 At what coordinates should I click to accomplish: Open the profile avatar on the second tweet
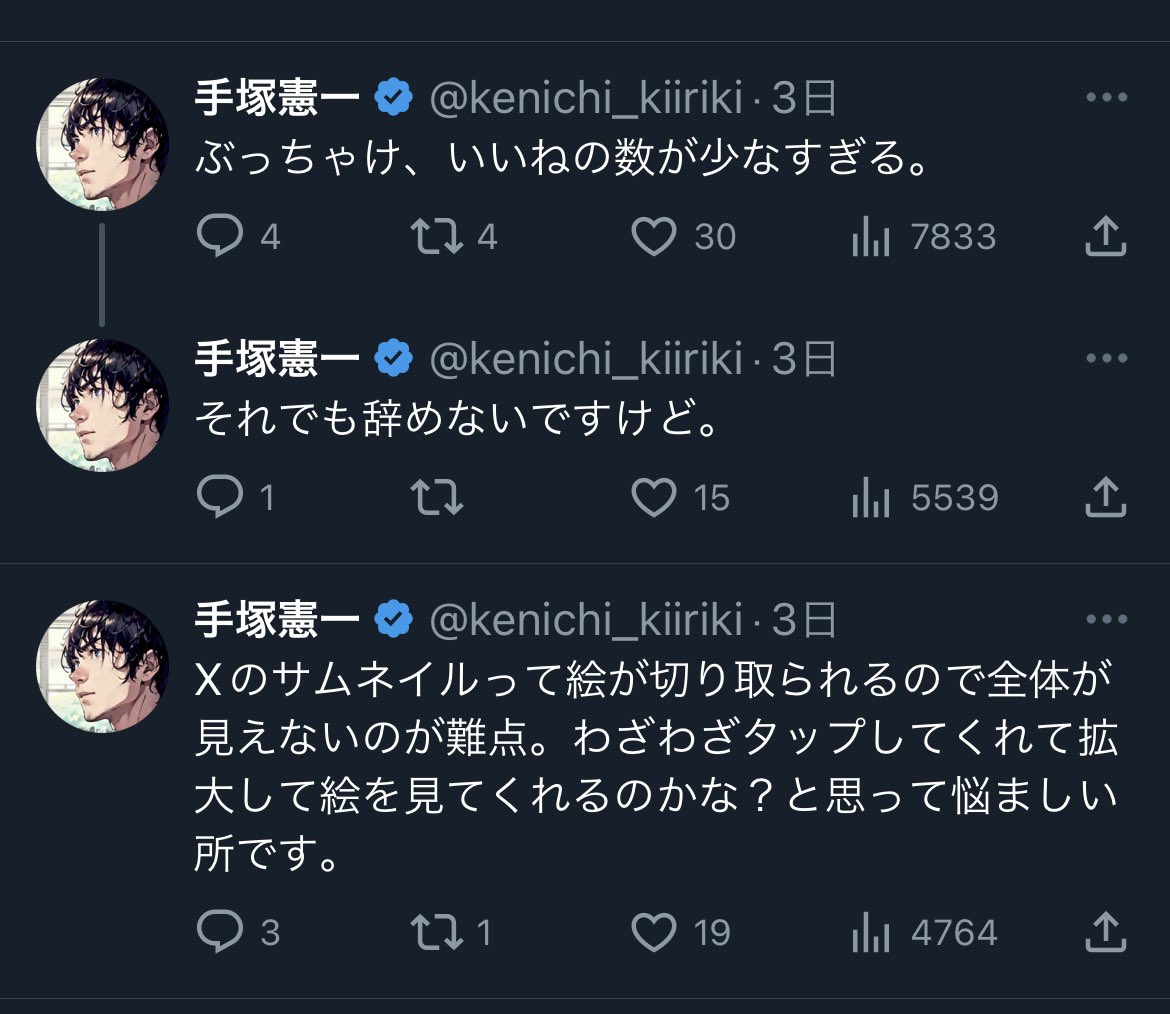(102, 405)
